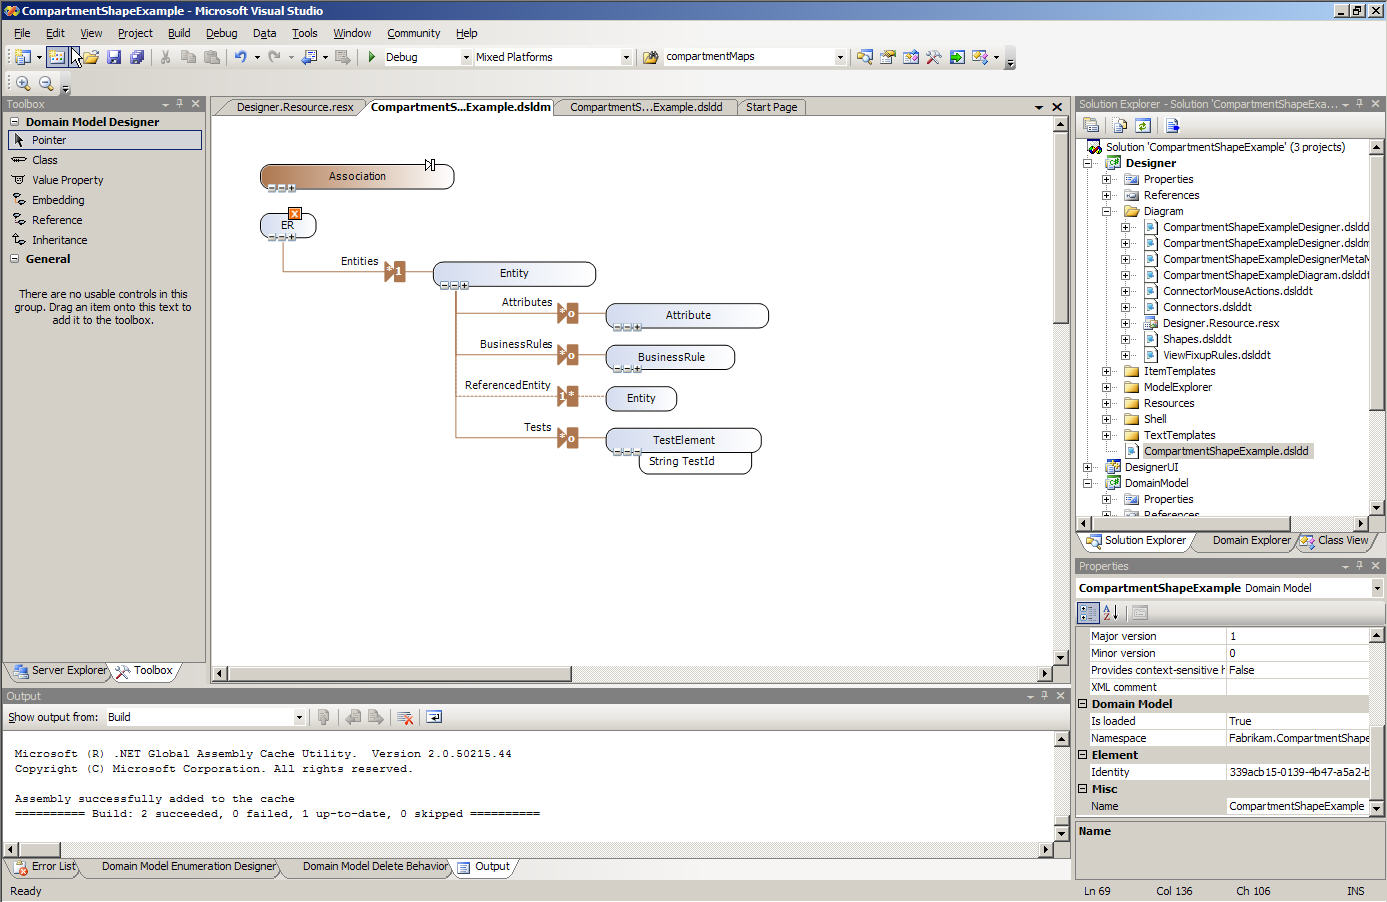
Task: Click the Save All toolbar icon
Action: tap(137, 57)
